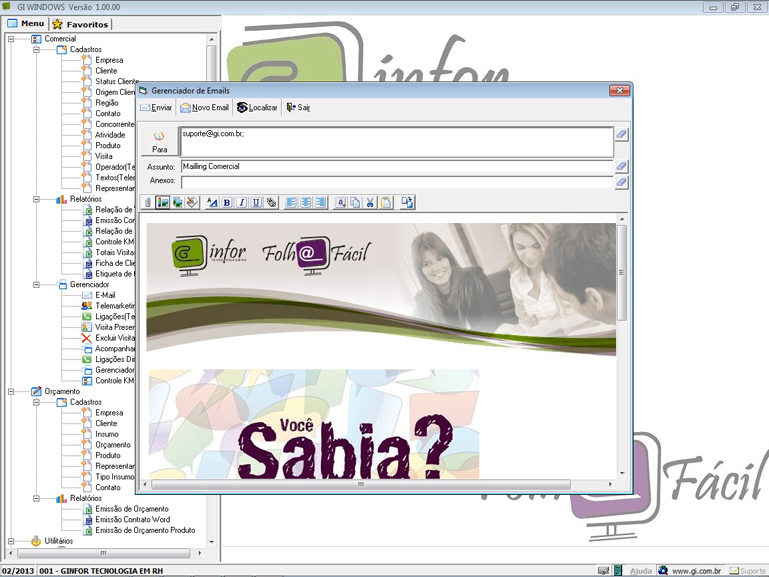Click the teal calculator icon in status bar
This screenshot has width=769, height=577.
(618, 571)
